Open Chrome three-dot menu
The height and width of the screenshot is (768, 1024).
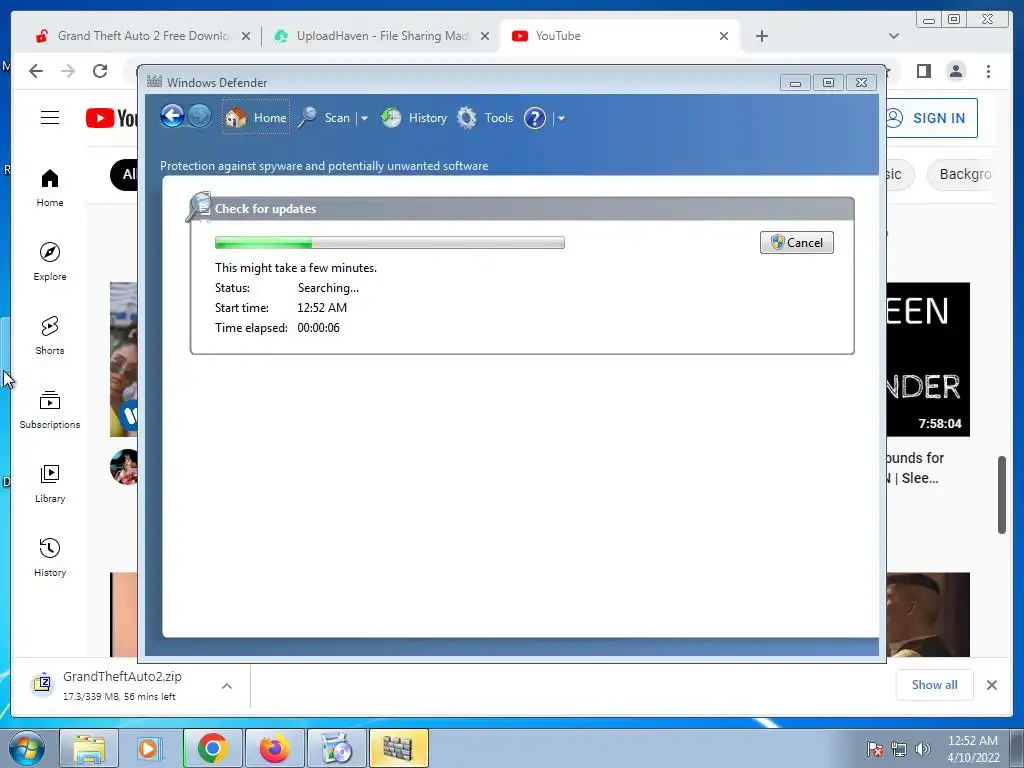(988, 71)
